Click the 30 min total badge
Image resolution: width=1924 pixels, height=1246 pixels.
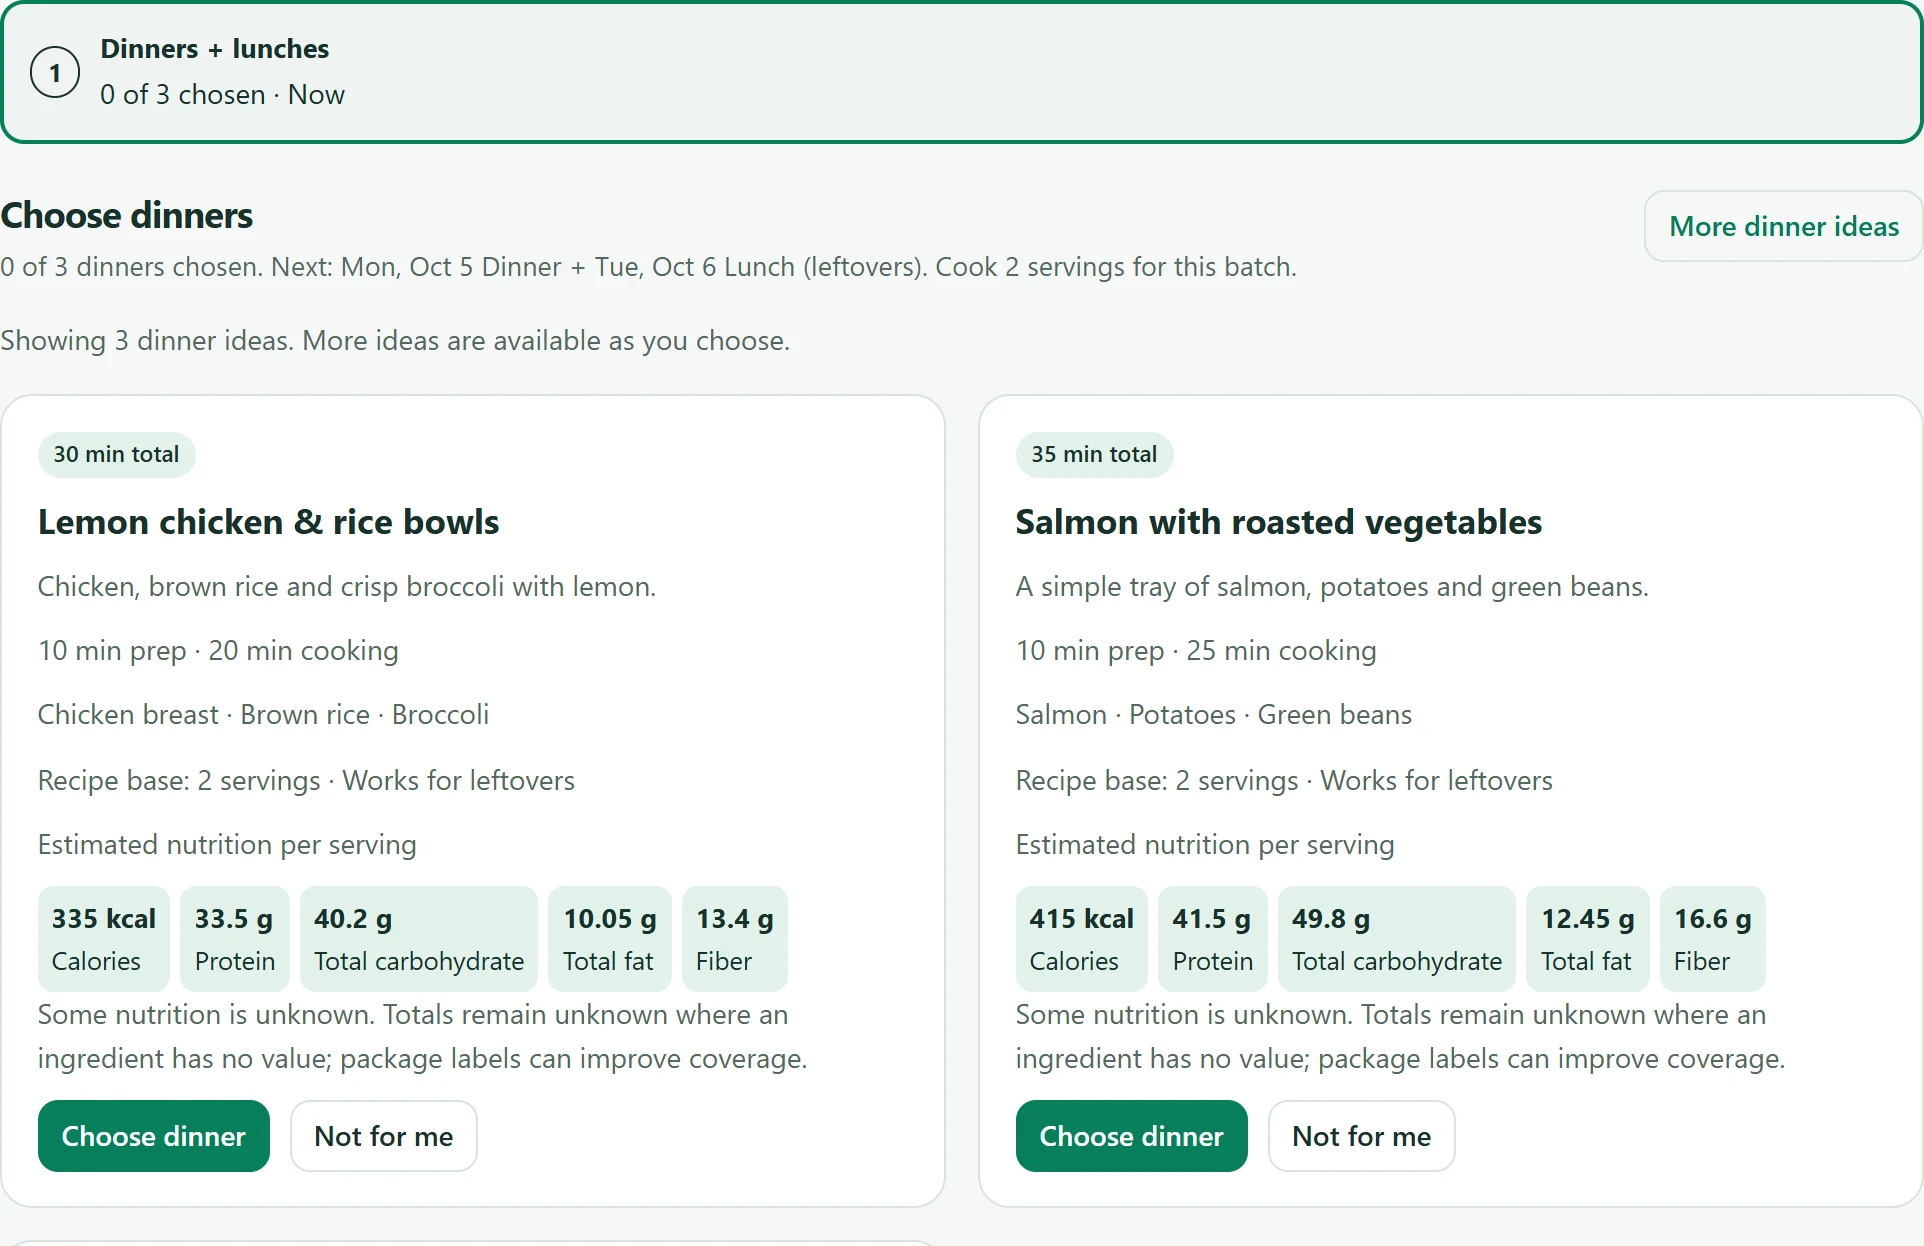point(117,454)
